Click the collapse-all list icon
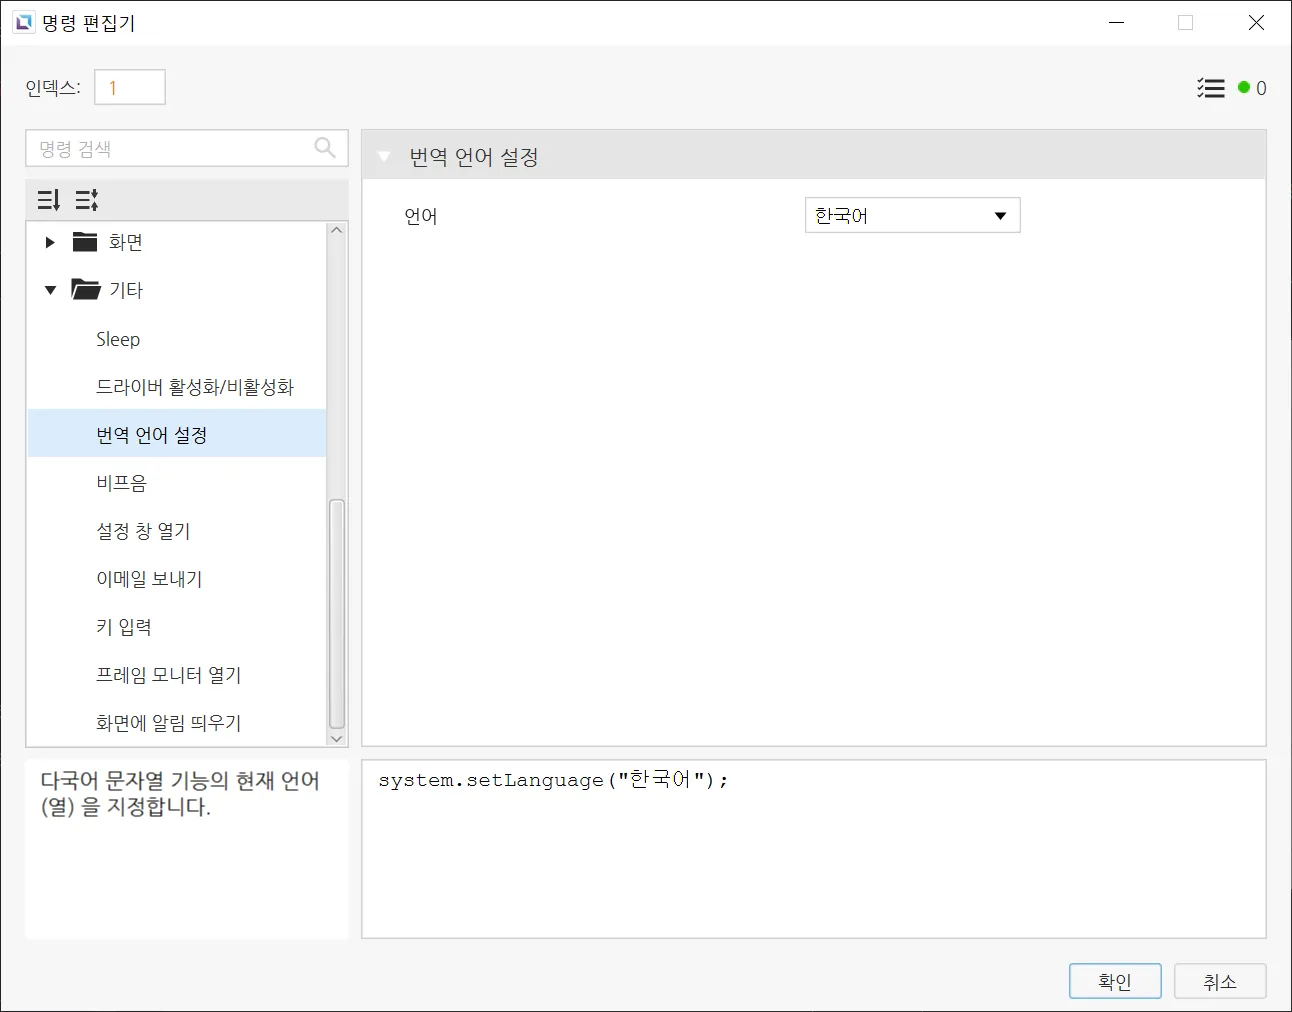 tap(87, 200)
